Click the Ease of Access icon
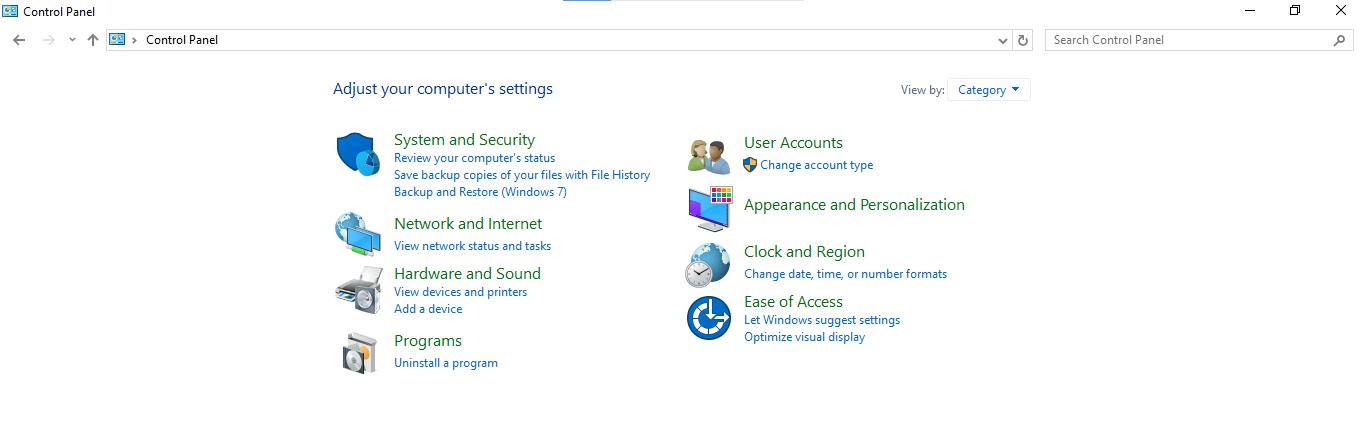The height and width of the screenshot is (431, 1366). click(x=709, y=318)
